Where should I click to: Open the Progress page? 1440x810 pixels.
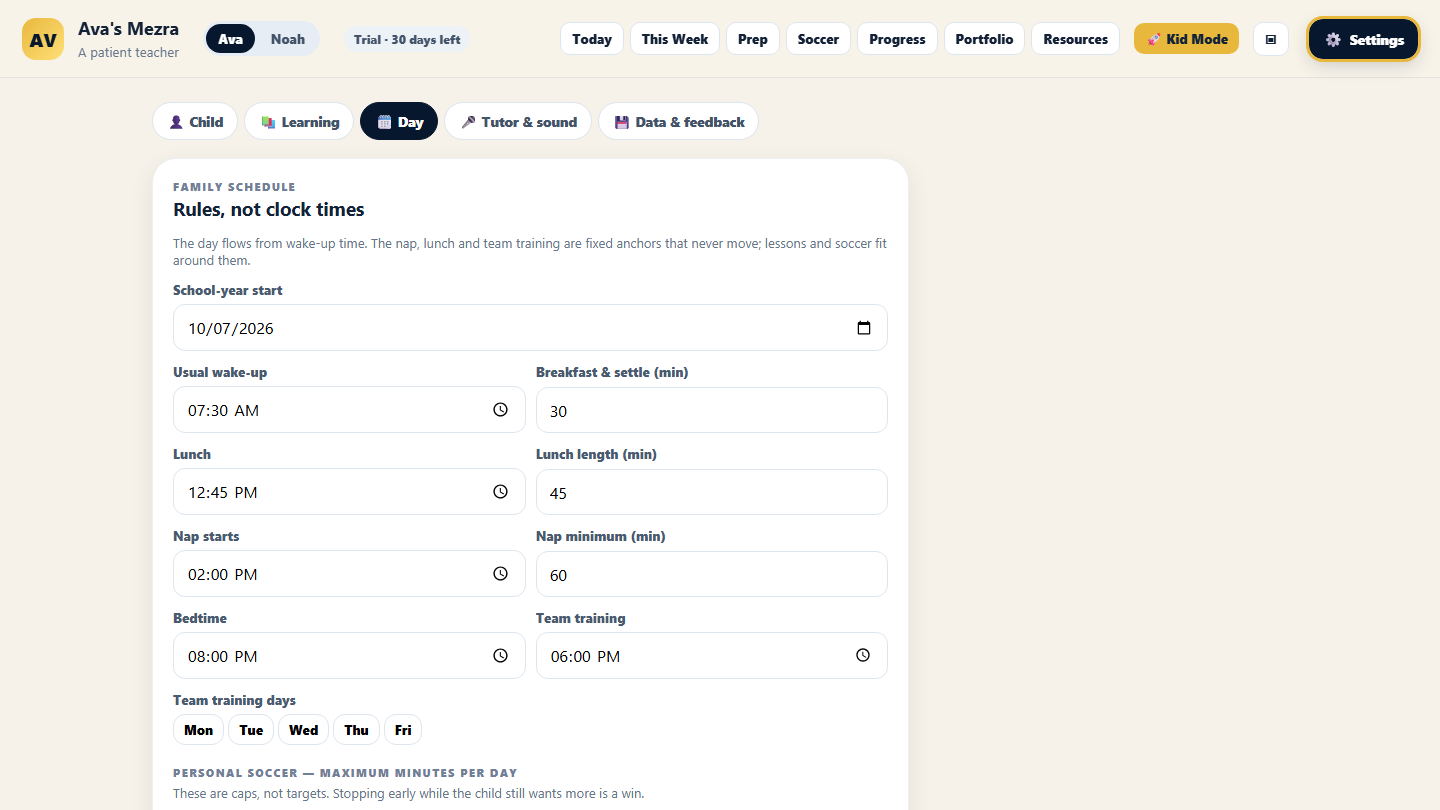click(897, 39)
